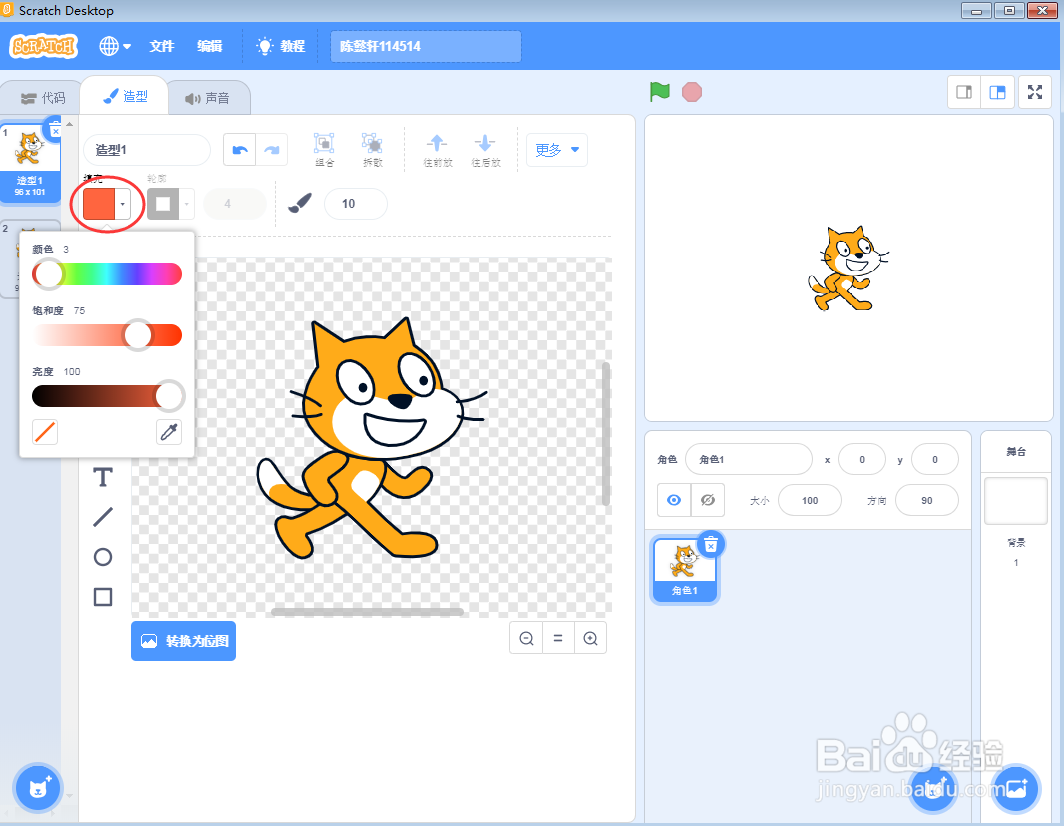Image resolution: width=1064 pixels, height=826 pixels.
Task: Select the Line tool
Action: (x=102, y=517)
